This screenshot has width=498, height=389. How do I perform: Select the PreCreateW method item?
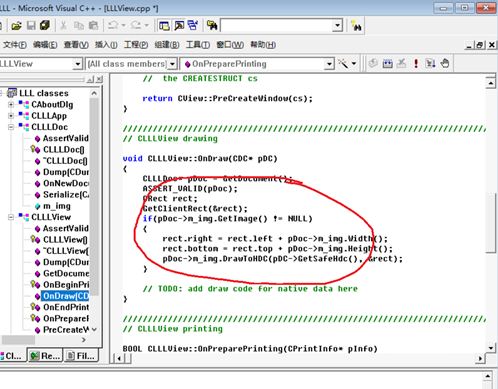(66, 330)
